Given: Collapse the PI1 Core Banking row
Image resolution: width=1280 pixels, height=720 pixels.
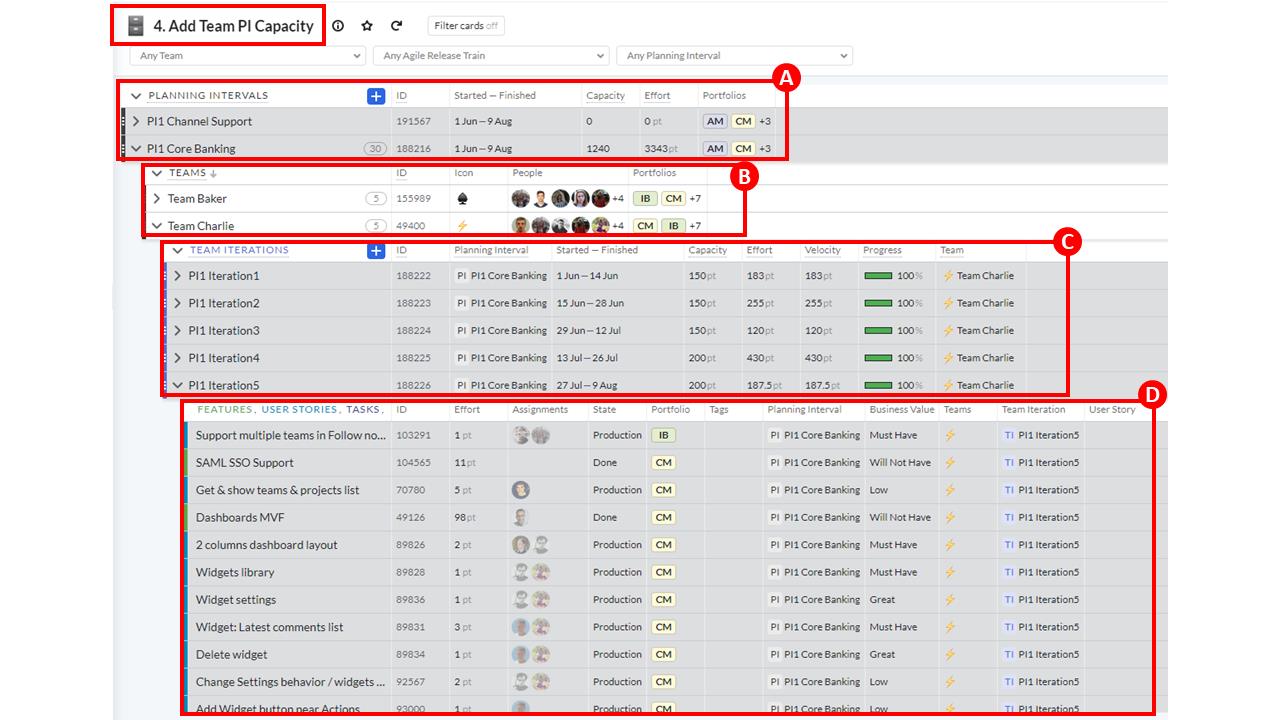Looking at the screenshot, I should [x=136, y=148].
